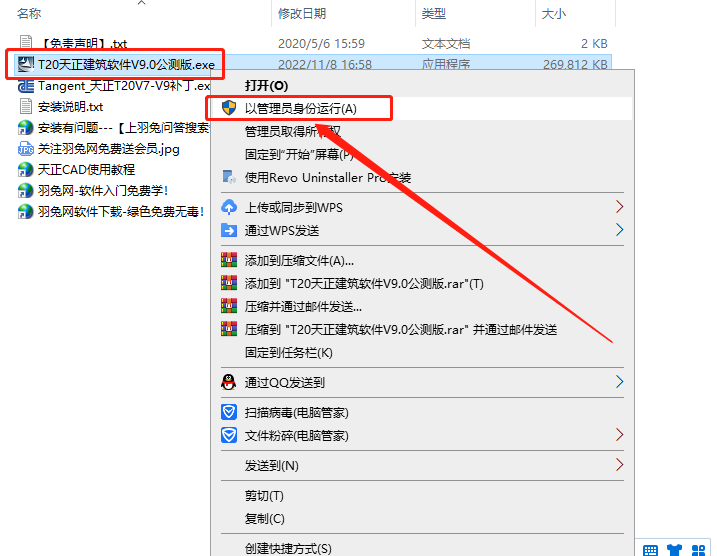Screen dimensions: 717x556
Task: Expand the 通过WPS发送 submenu arrow
Action: (619, 230)
